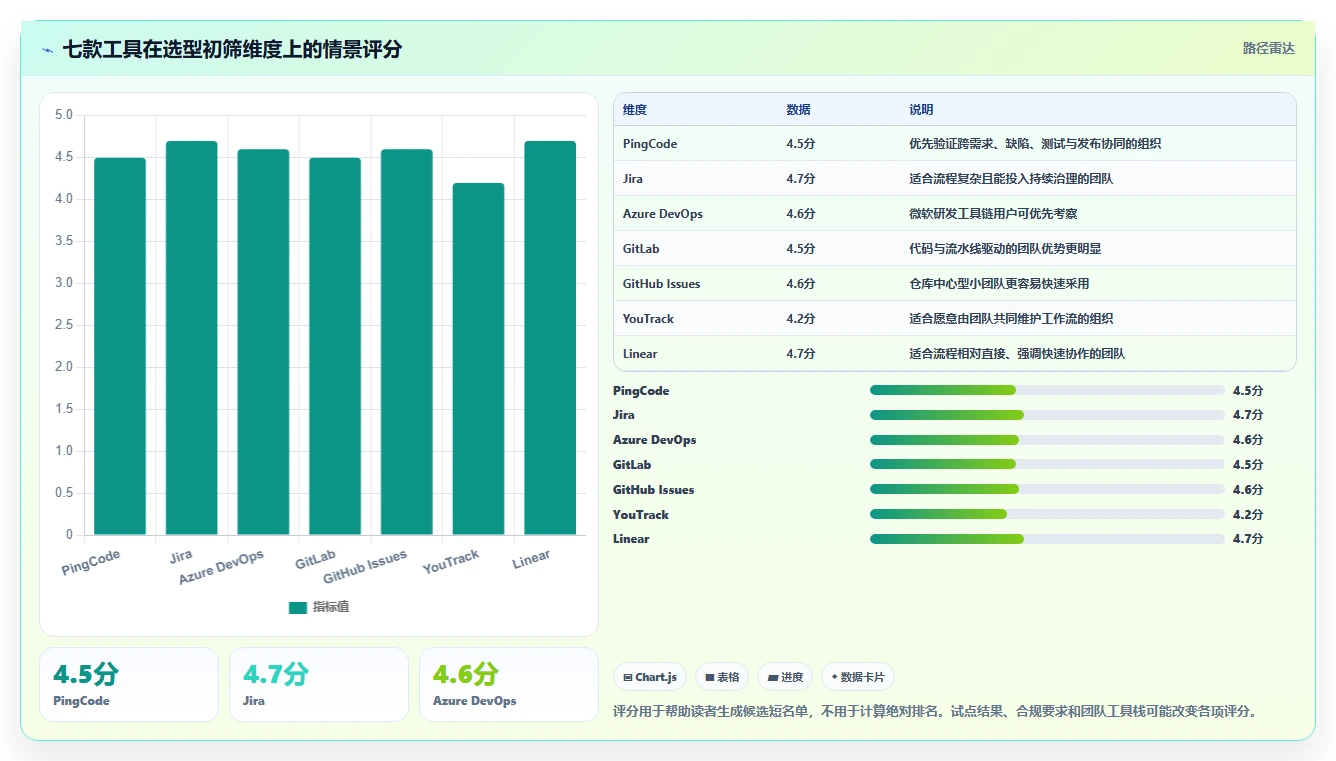Open the PingCode 4.5分 data card
Image resolution: width=1336 pixels, height=761 pixels.
click(129, 684)
